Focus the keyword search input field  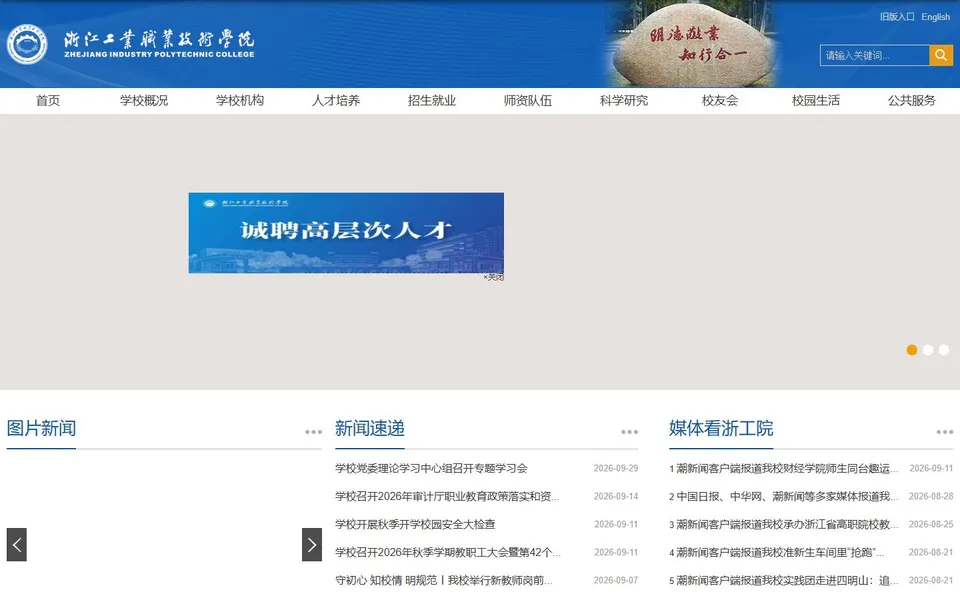874,55
